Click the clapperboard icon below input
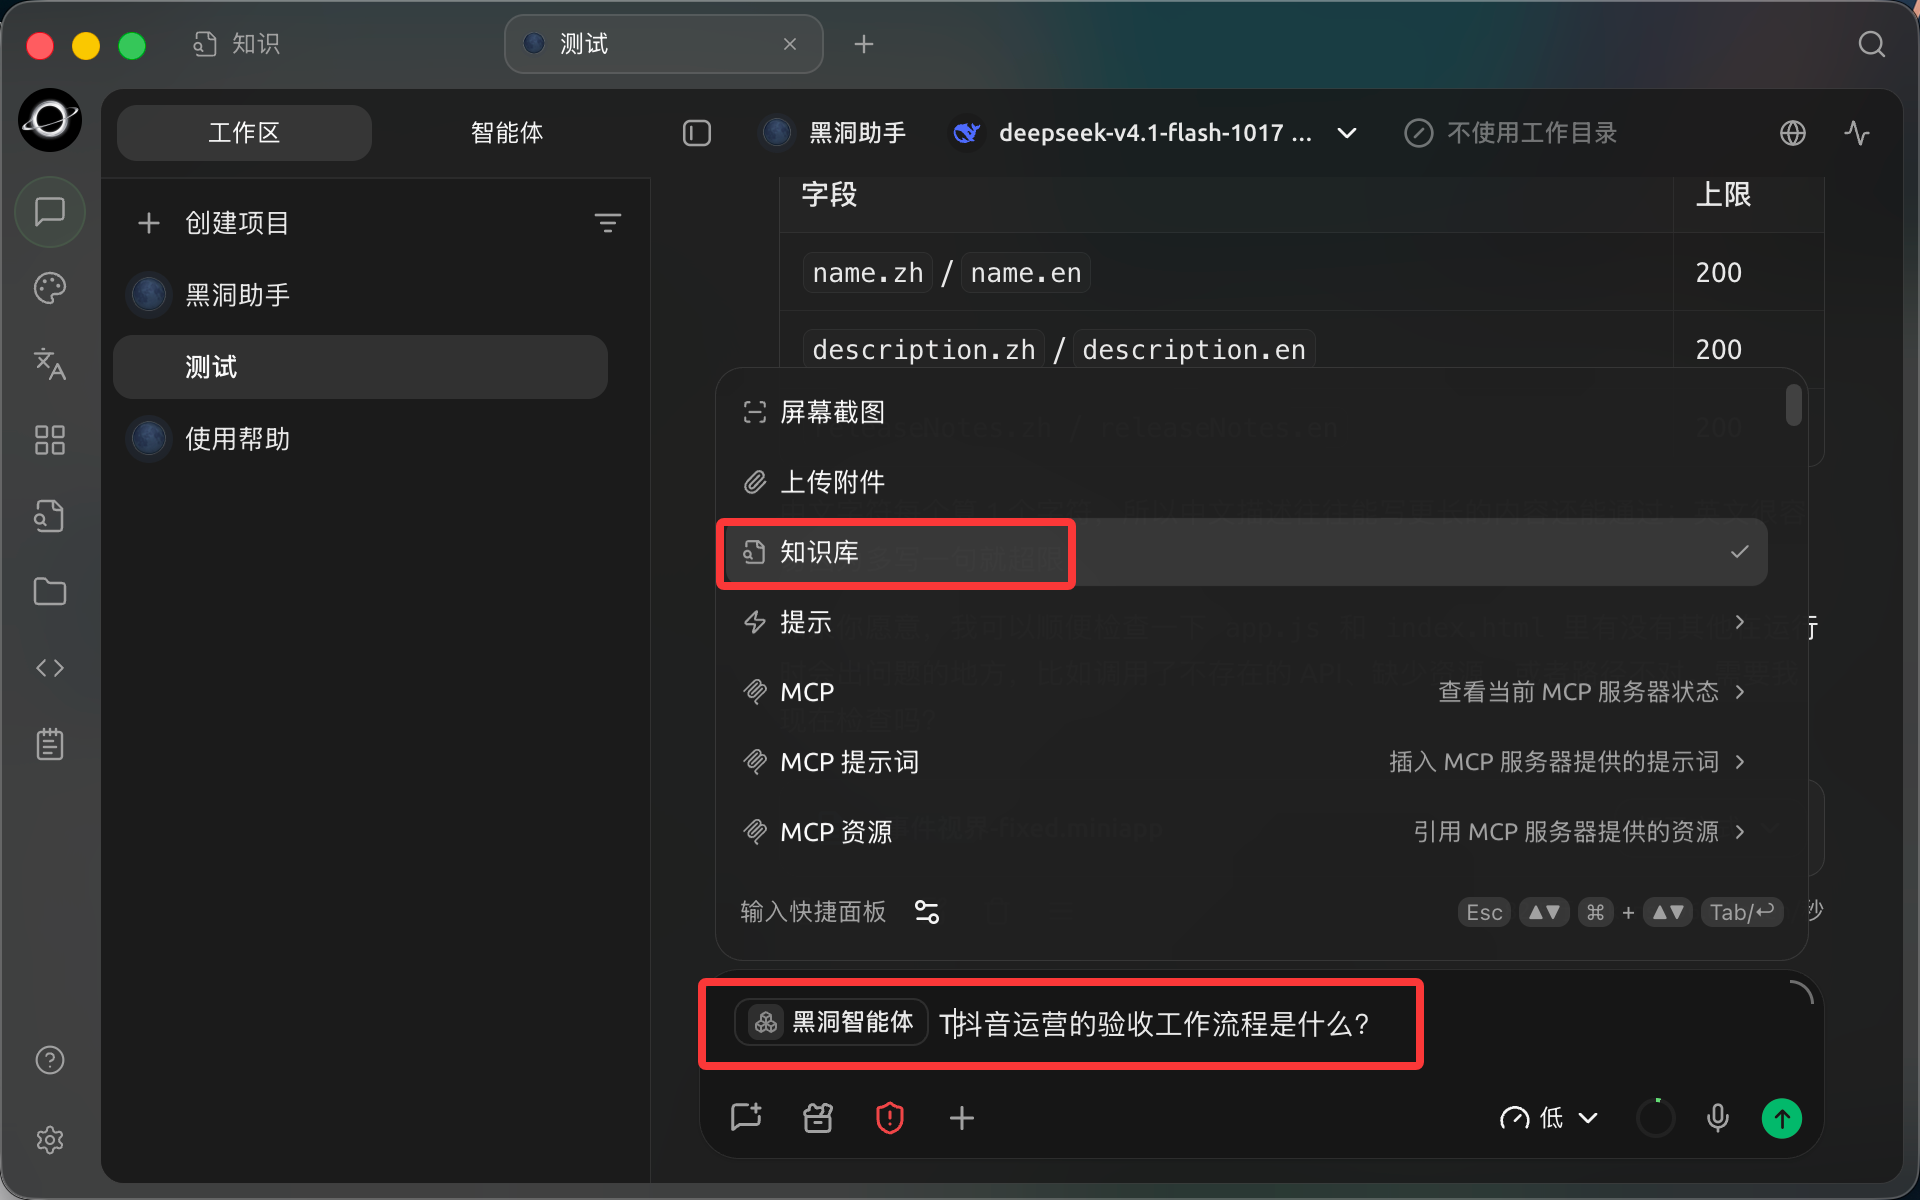 click(x=818, y=1117)
